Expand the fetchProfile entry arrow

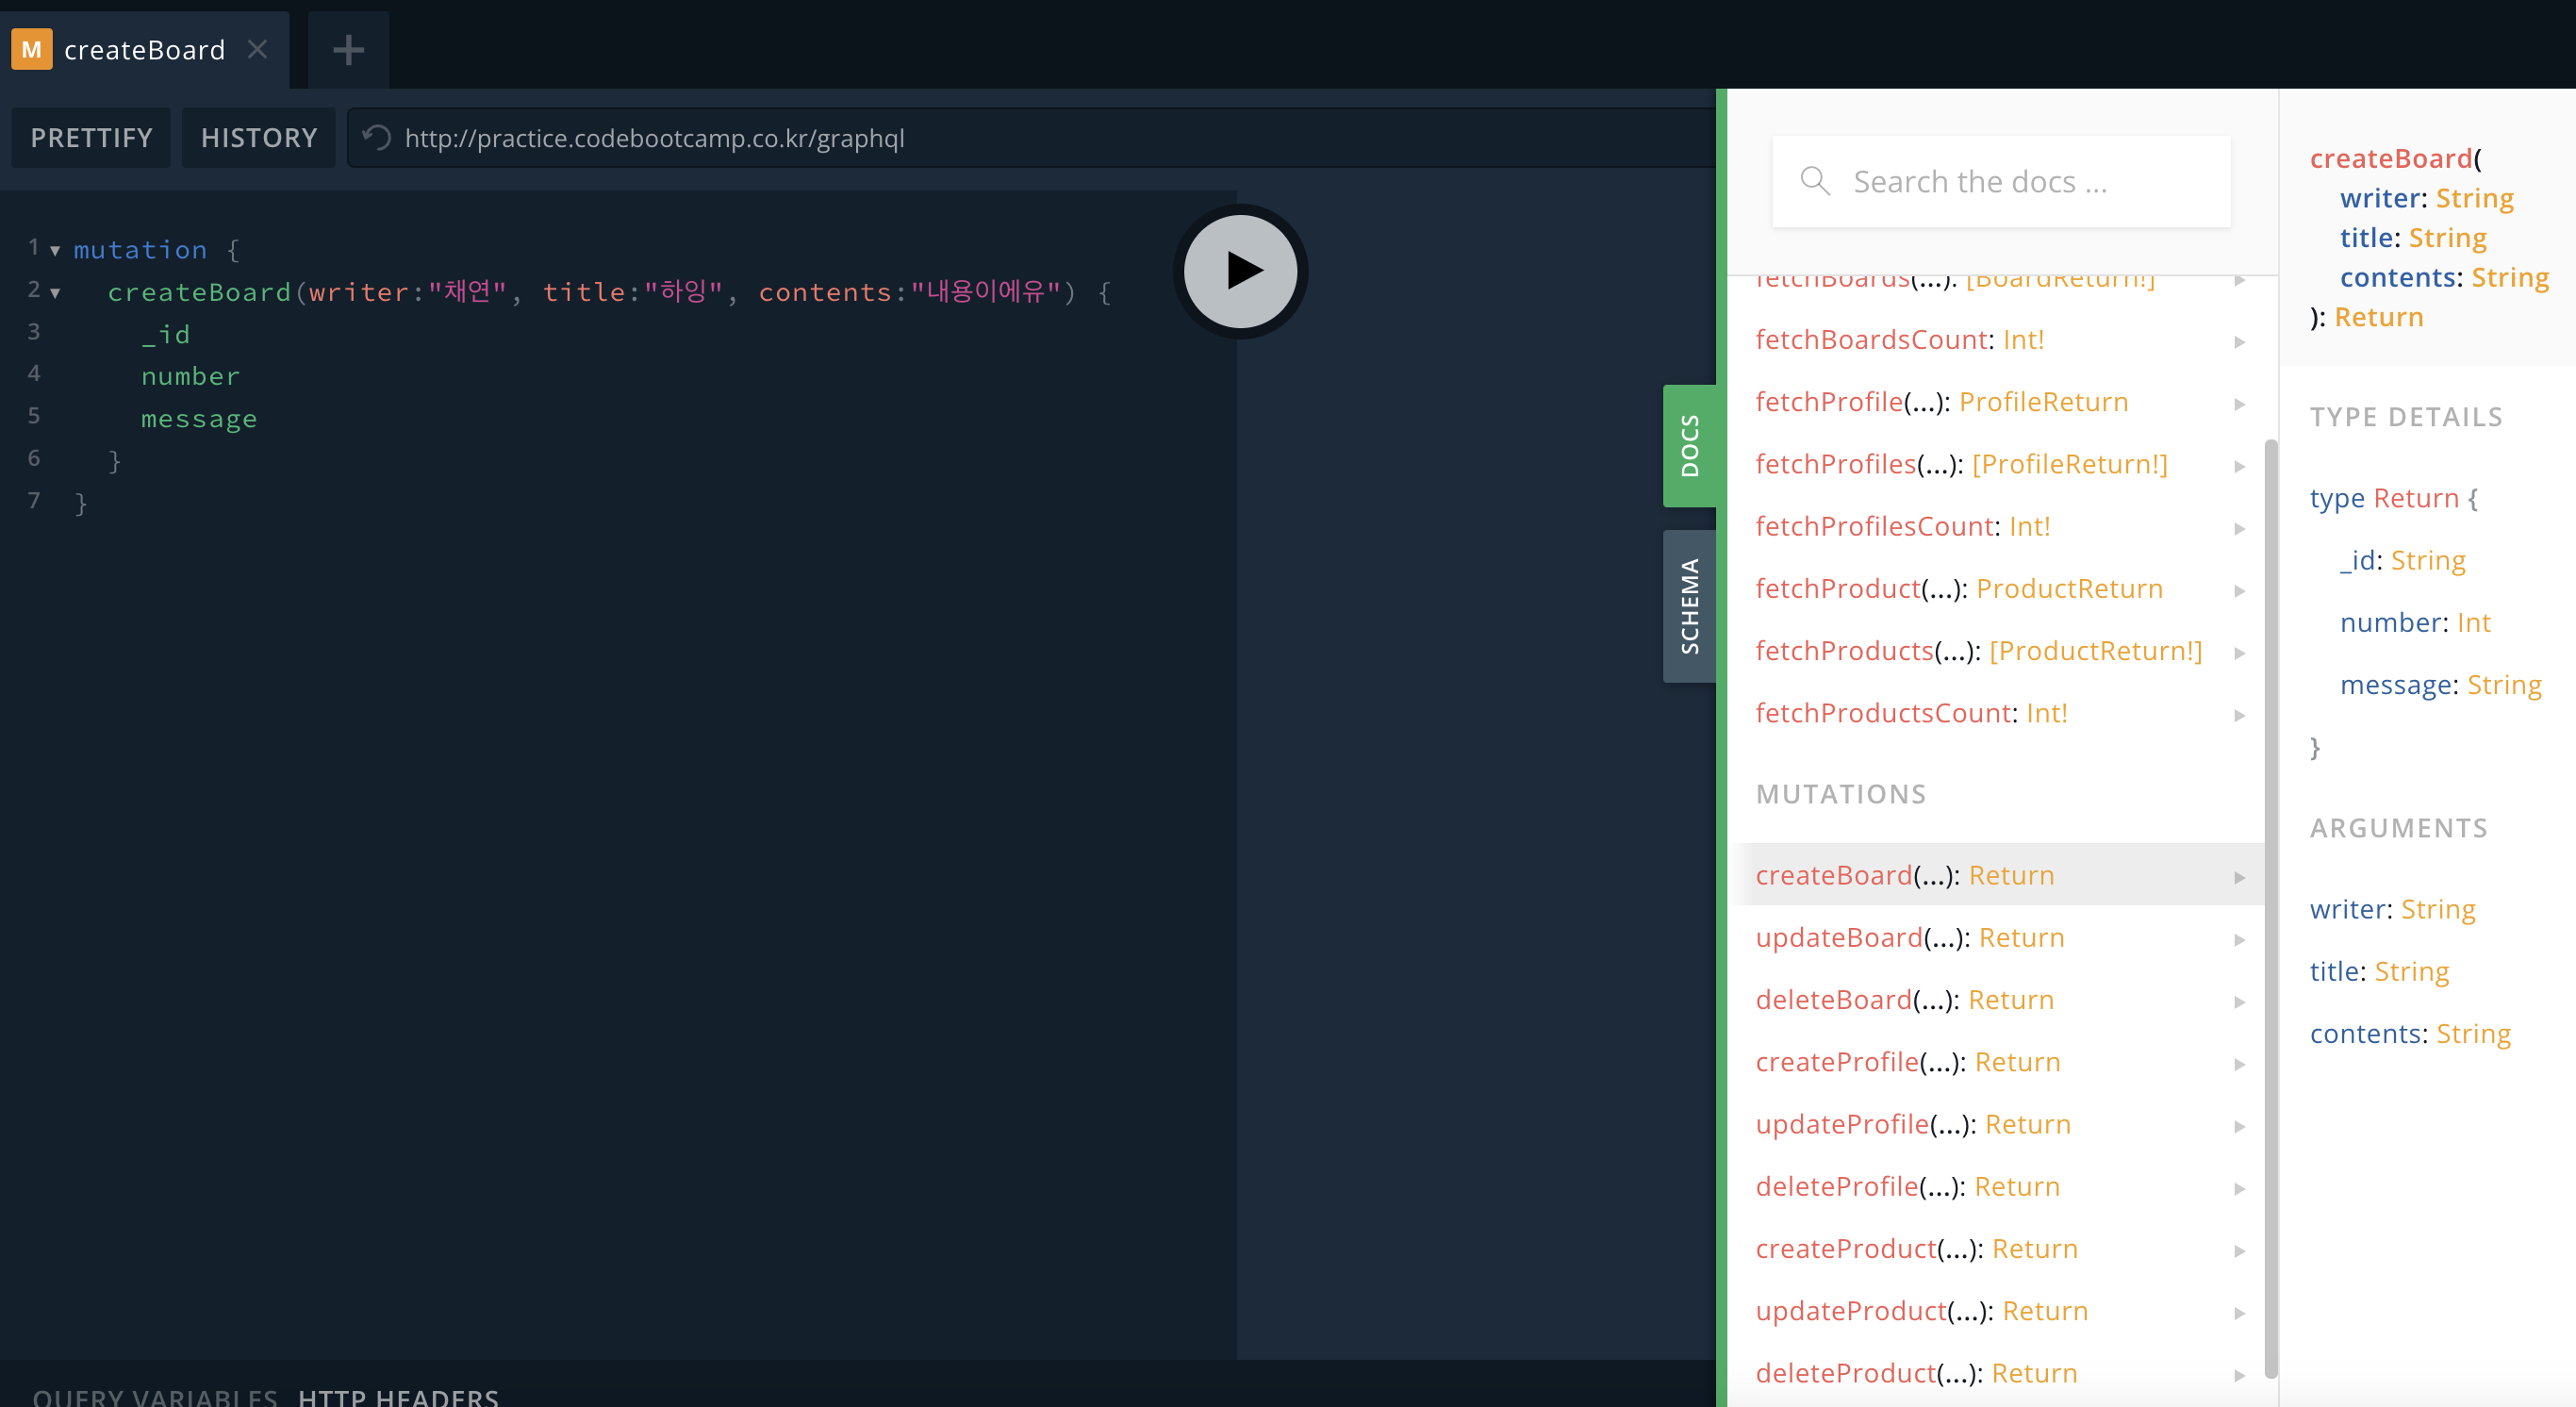point(2239,403)
